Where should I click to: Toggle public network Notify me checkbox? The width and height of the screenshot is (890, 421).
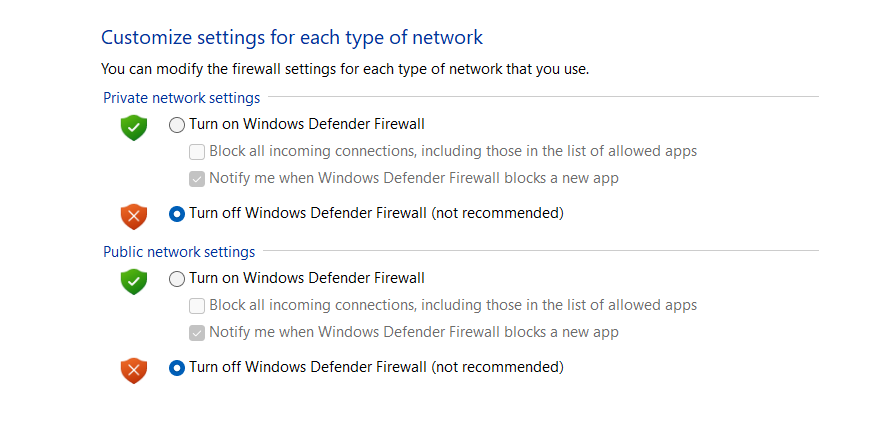pyautogui.click(x=197, y=333)
